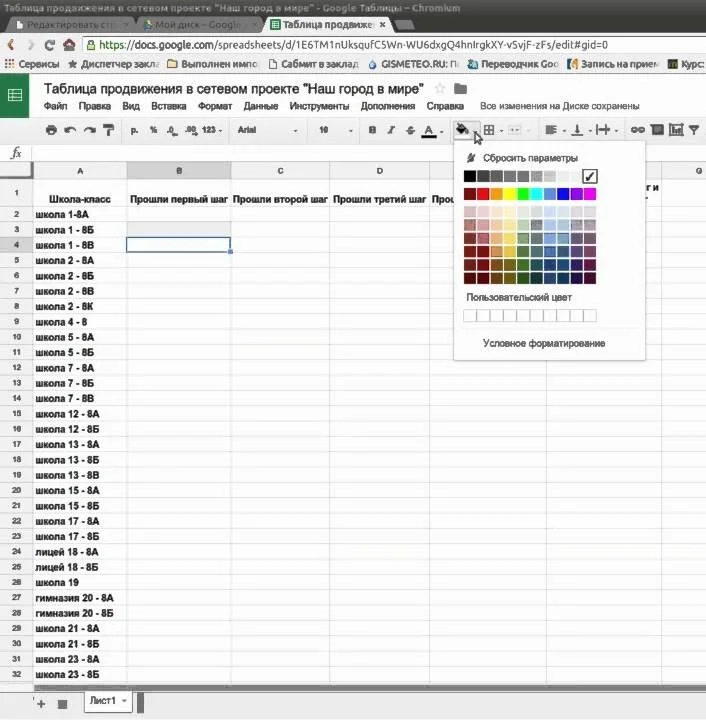The width and height of the screenshot is (706, 720).
Task: Click Сбросить параметры in color popup
Action: coord(530,158)
